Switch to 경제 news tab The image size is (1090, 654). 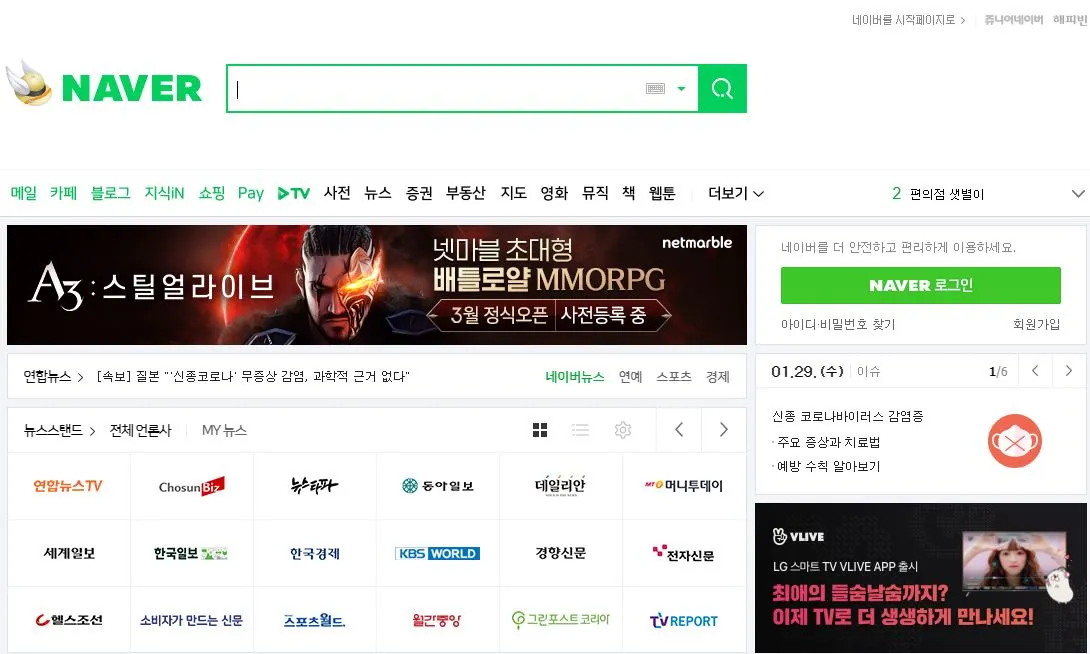(717, 377)
